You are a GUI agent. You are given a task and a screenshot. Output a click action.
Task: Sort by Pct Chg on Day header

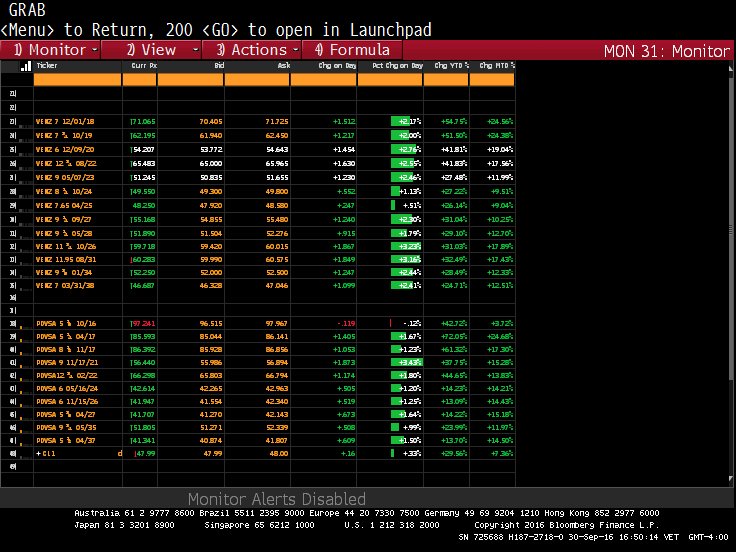(x=398, y=66)
